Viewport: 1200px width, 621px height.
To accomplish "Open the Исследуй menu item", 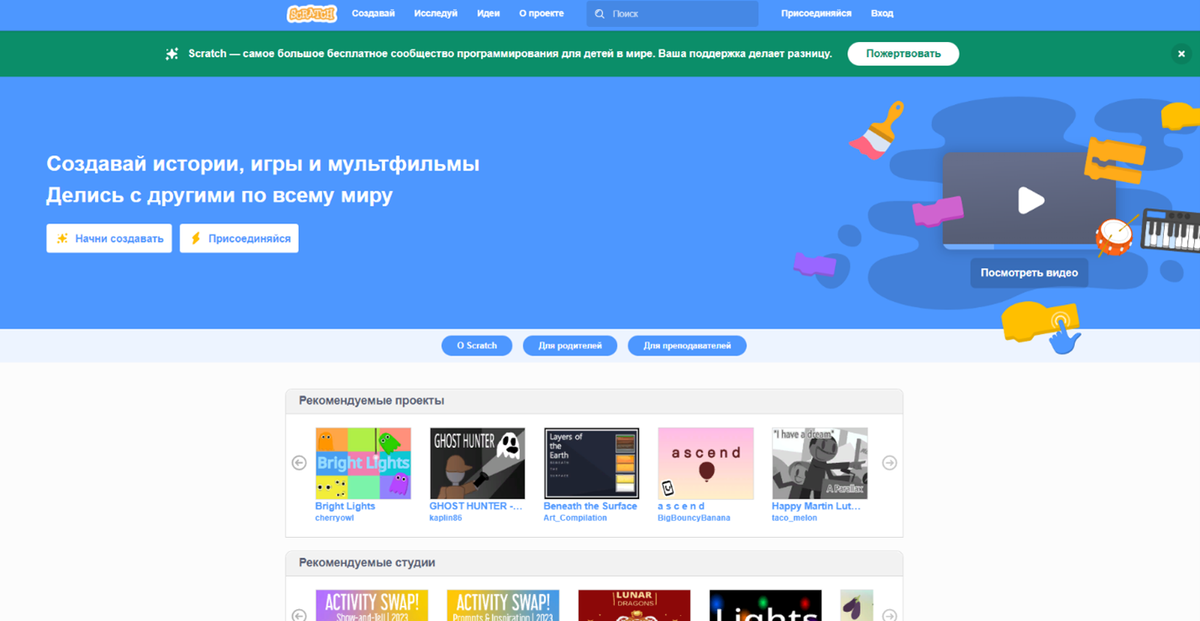I will coord(431,13).
